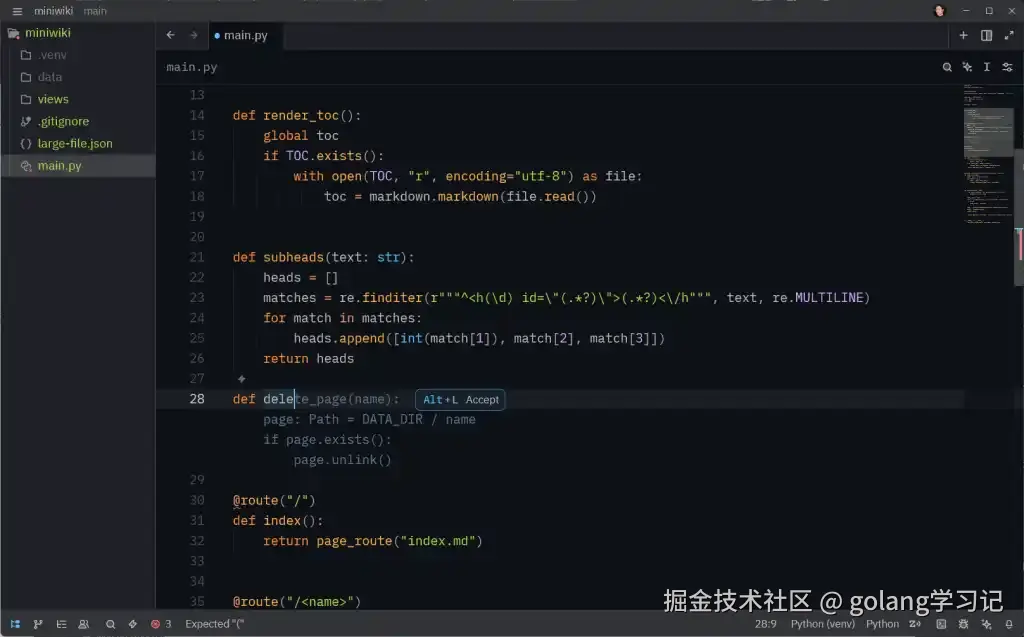Toggle the collaboration panel icon
1024x637 pixels.
pos(84,624)
